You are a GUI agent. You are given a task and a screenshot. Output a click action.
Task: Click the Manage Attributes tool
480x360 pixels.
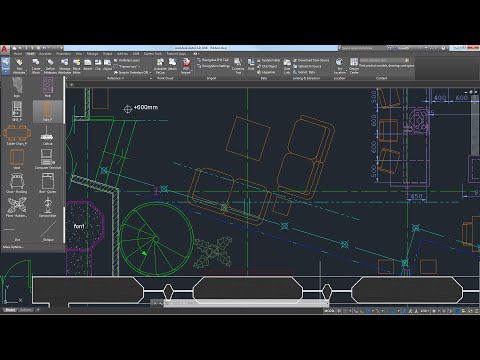click(x=64, y=65)
